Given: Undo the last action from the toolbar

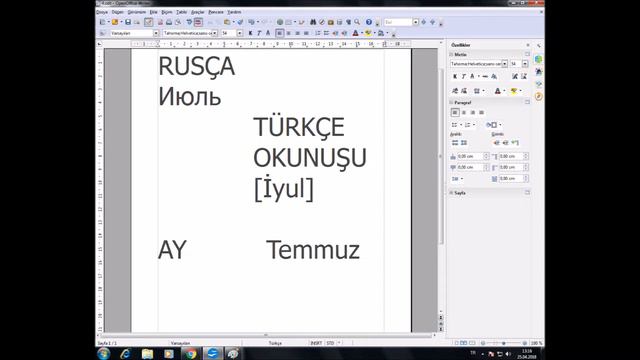Looking at the screenshot, I should (x=251, y=22).
